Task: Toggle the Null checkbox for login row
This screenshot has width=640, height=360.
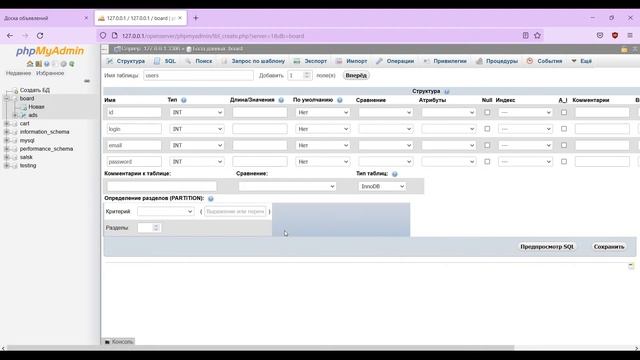Action: [x=487, y=129]
